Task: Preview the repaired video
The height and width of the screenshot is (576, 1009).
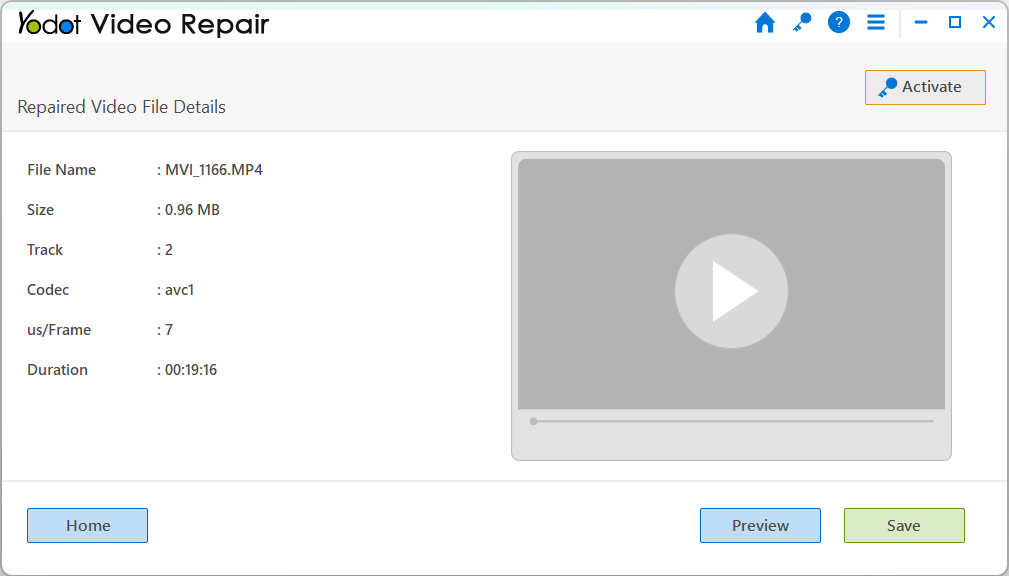Action: 760,525
